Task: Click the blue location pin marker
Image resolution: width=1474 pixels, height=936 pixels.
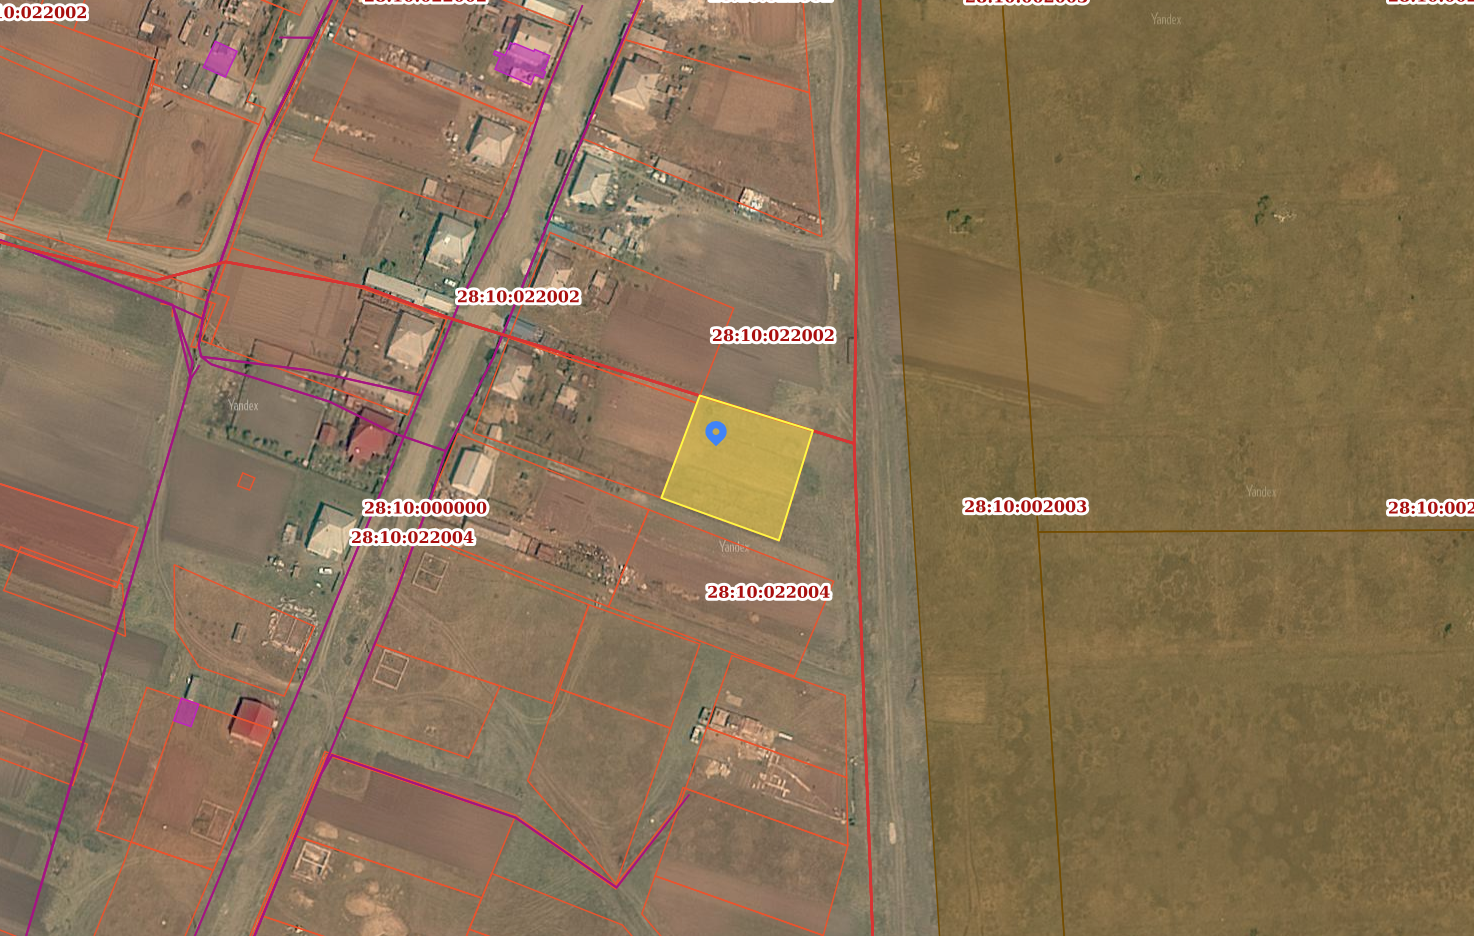Action: point(715,433)
